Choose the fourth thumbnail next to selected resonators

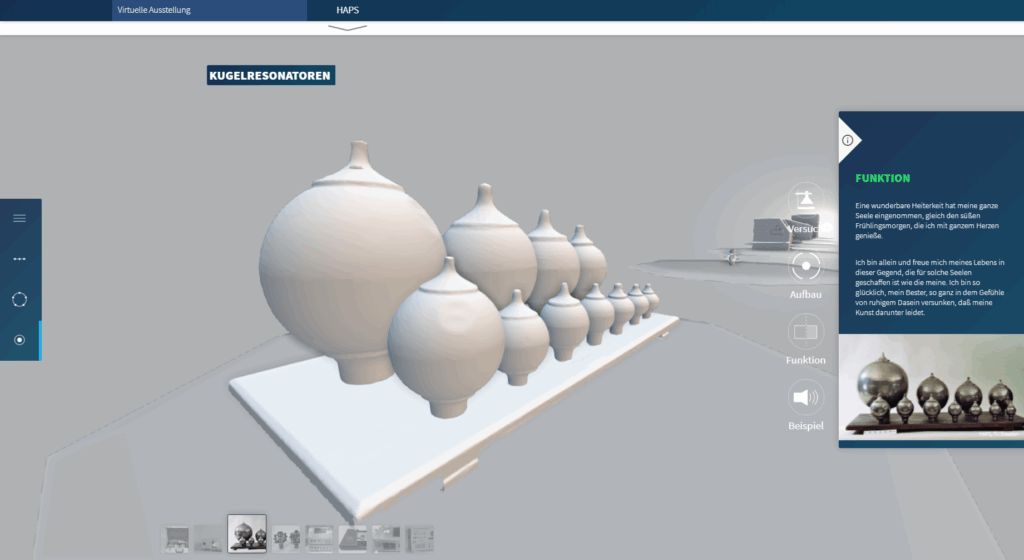click(286, 539)
